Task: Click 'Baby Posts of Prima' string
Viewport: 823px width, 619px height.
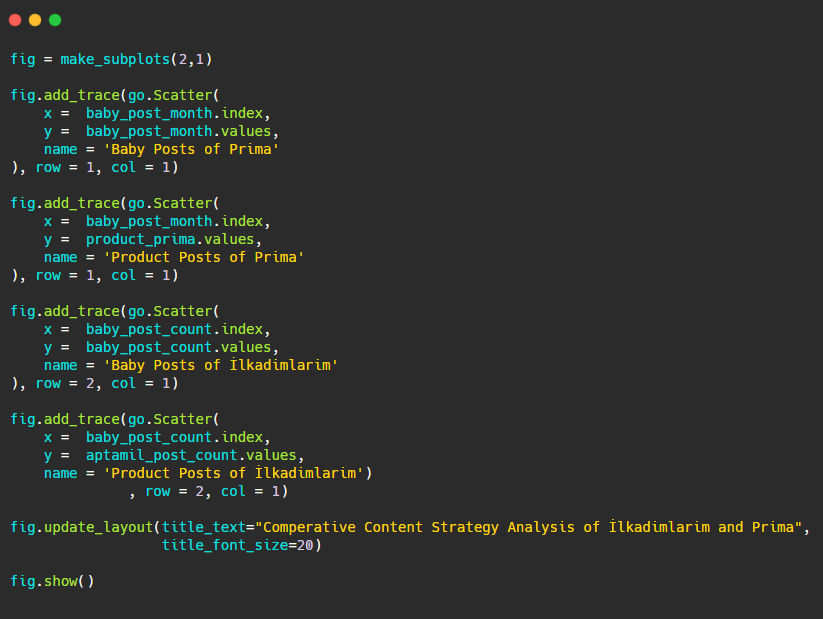Action: 191,149
